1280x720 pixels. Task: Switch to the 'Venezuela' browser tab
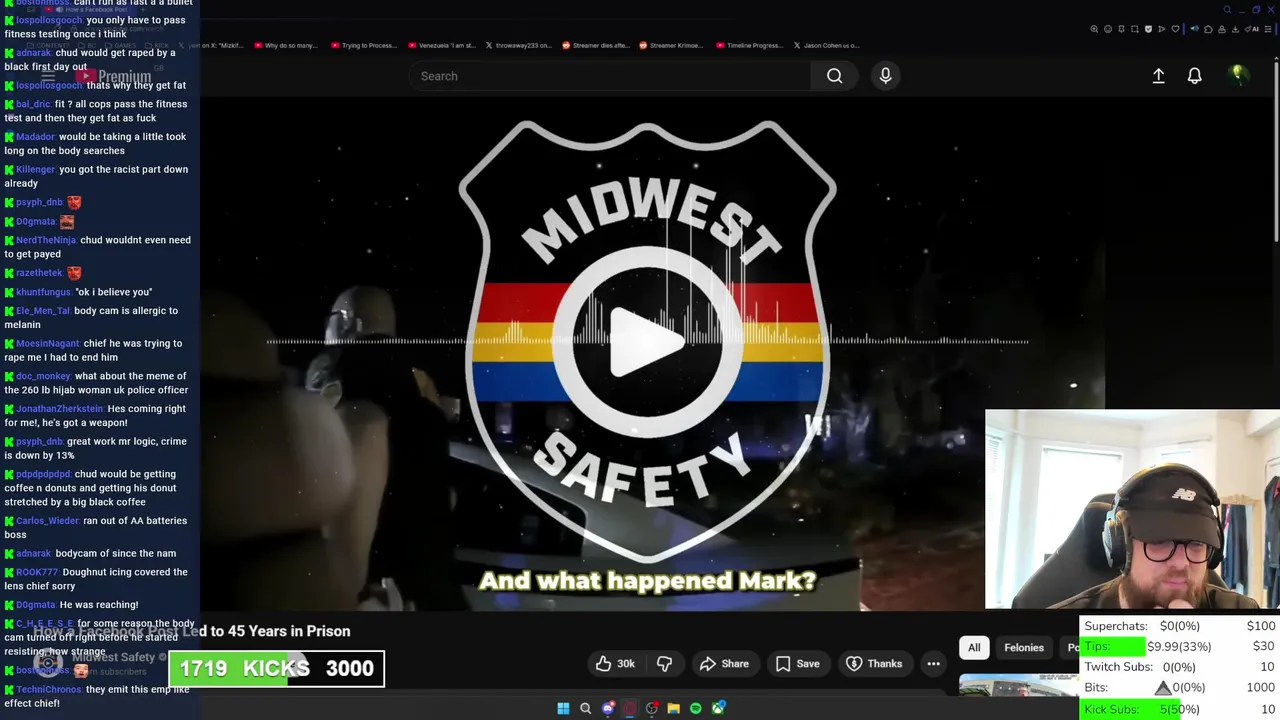pos(441,45)
